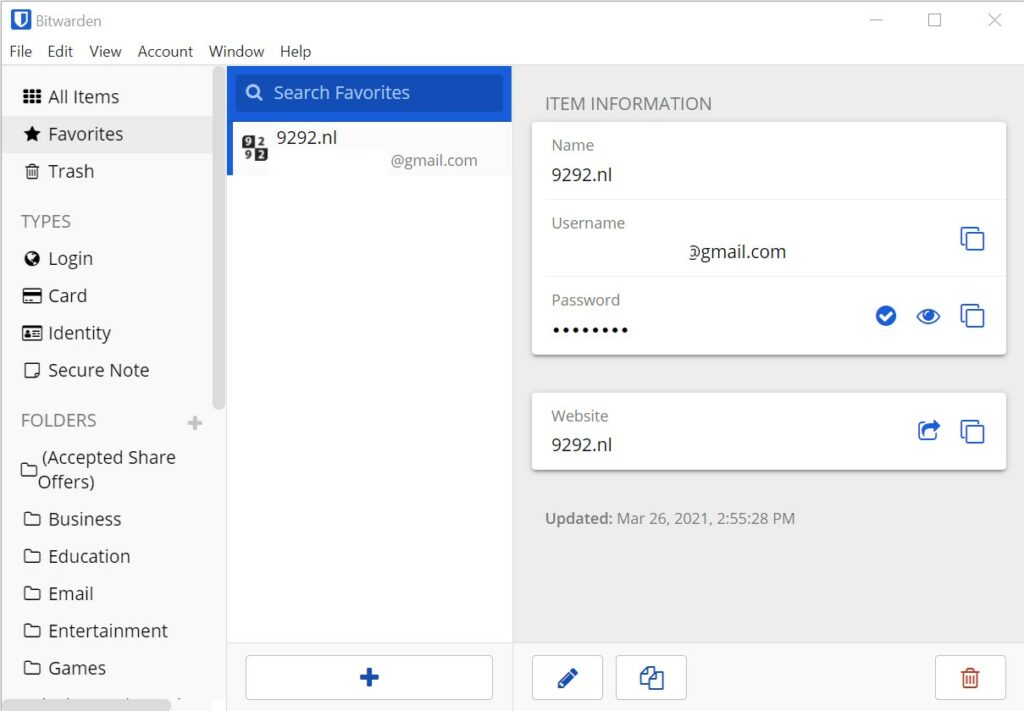Screen dimensions: 1024x711
Task: Filter by Identity type
Action: point(66,333)
